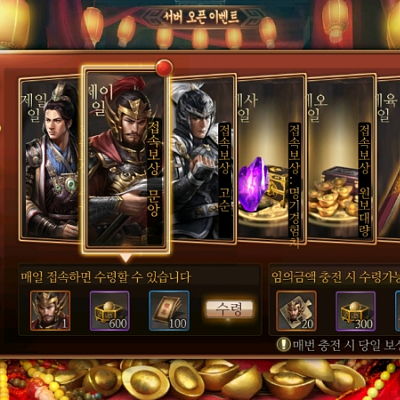Click the 서버 오픈 이벤트 title banner
The width and height of the screenshot is (400, 400).
201,17
